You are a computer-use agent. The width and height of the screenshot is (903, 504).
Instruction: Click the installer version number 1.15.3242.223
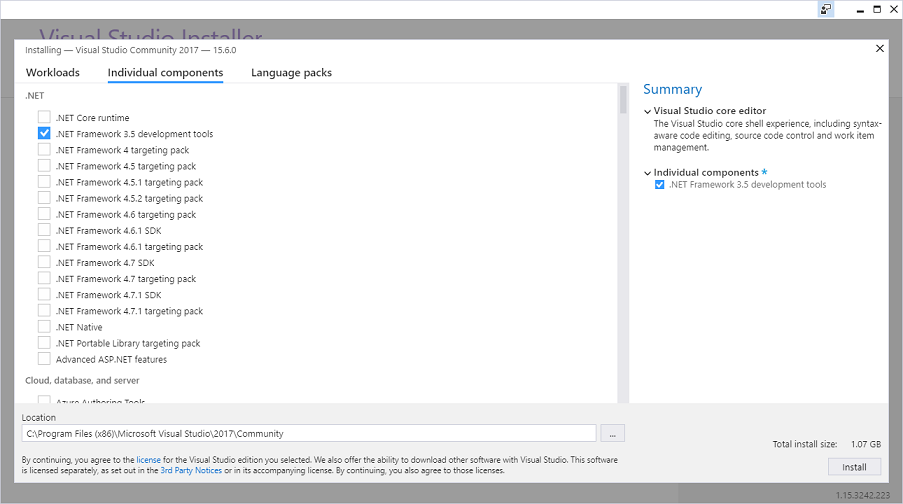coord(863,495)
